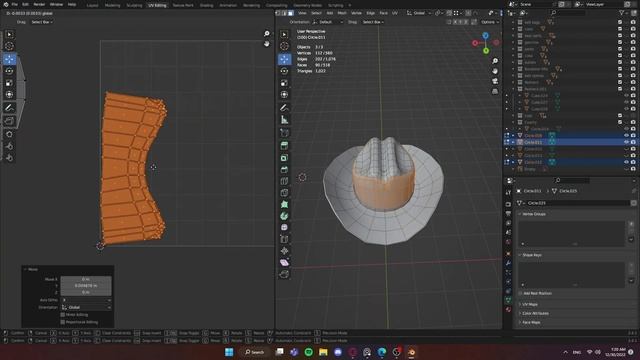640x360 pixels.
Task: Select the Rip Region tool
Action: point(284,274)
